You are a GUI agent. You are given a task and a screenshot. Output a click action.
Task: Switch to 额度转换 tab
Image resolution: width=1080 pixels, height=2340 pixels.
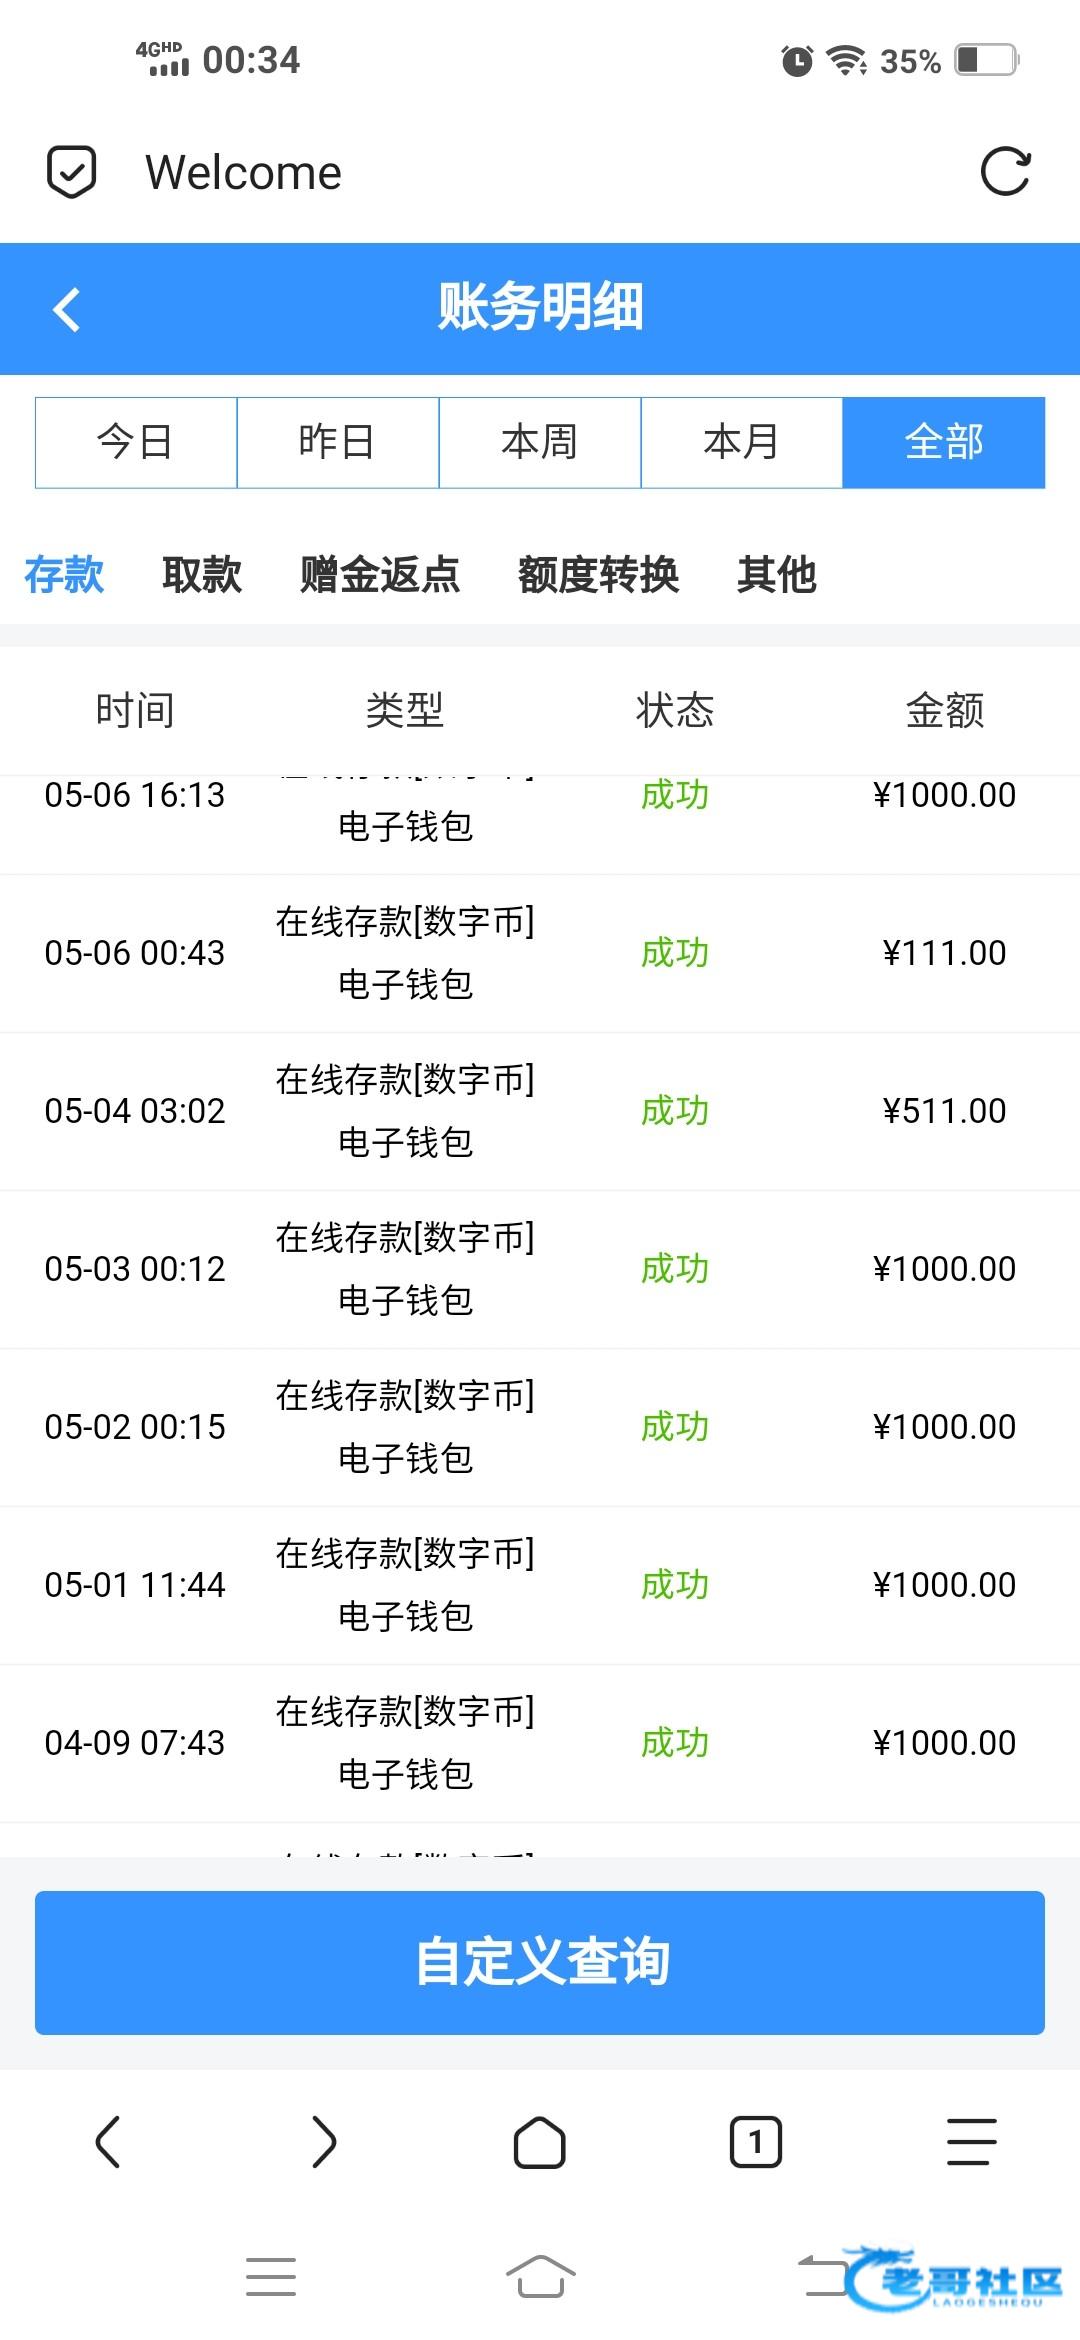pos(598,575)
